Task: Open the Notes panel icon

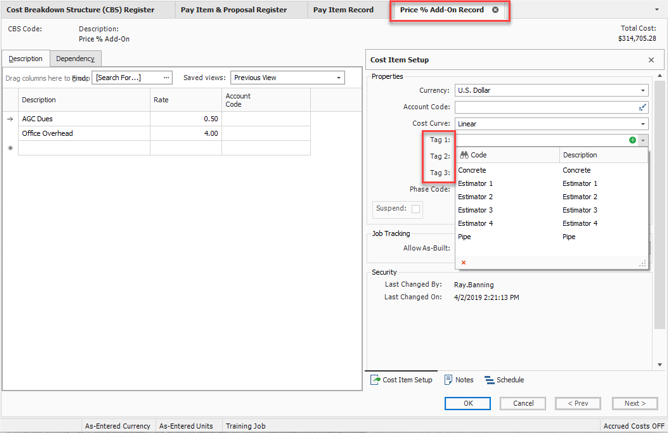Action: click(449, 380)
